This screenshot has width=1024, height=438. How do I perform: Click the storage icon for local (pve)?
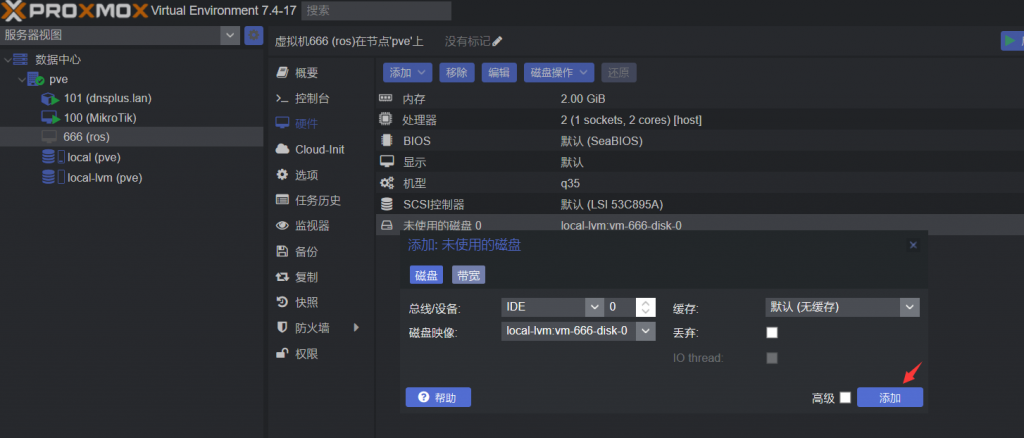click(x=52, y=157)
